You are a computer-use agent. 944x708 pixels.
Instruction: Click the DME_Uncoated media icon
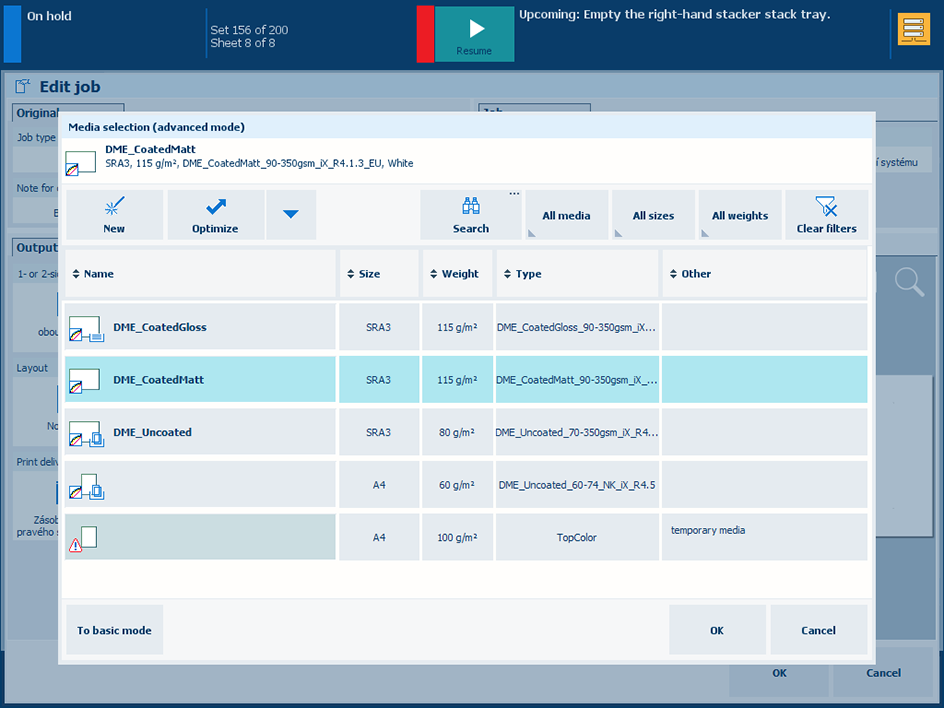tap(86, 434)
